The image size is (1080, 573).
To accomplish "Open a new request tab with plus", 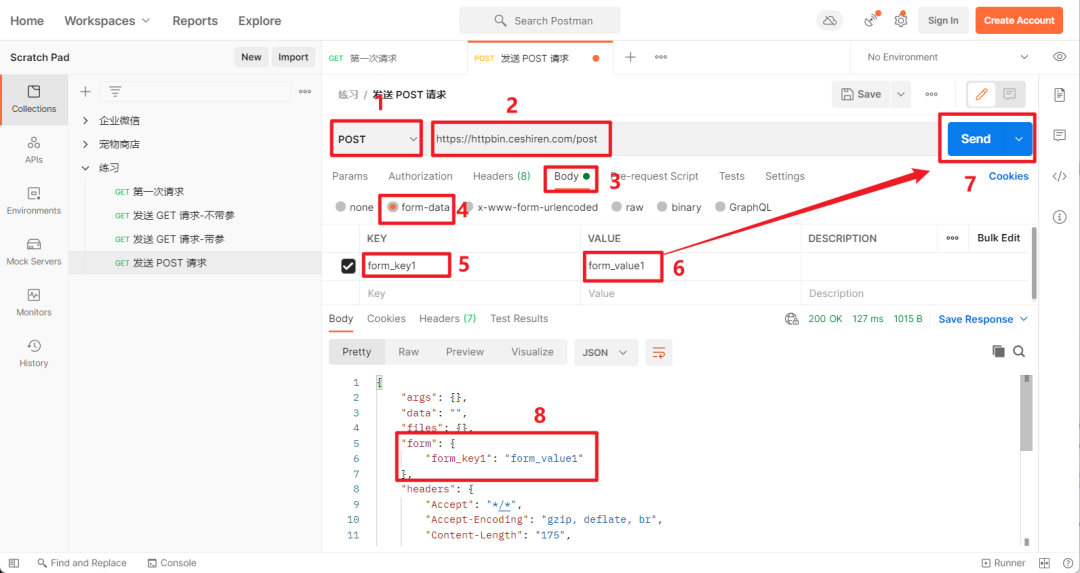I will point(630,57).
